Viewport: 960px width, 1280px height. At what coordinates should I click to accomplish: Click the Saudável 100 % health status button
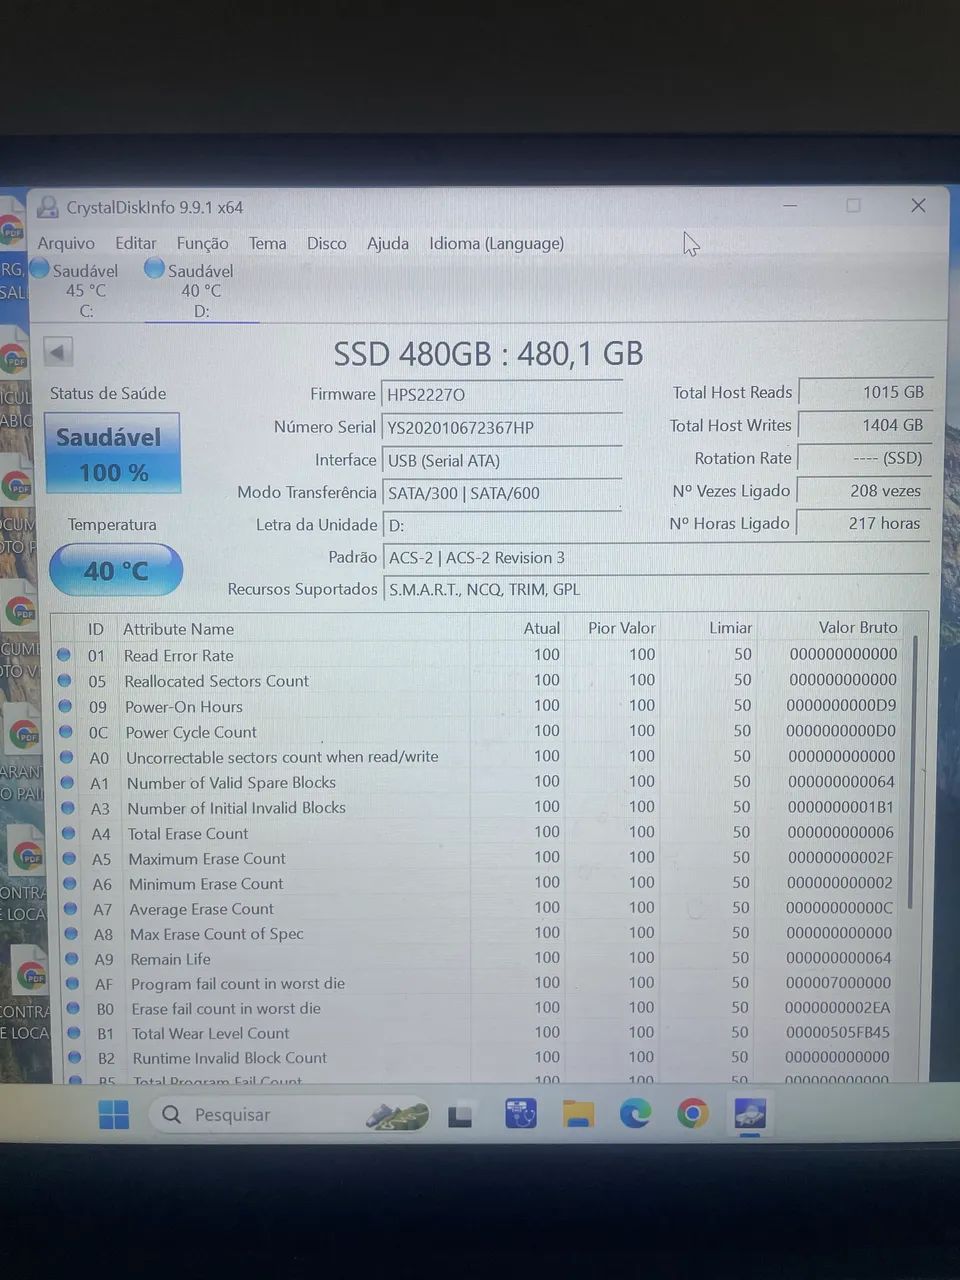113,453
